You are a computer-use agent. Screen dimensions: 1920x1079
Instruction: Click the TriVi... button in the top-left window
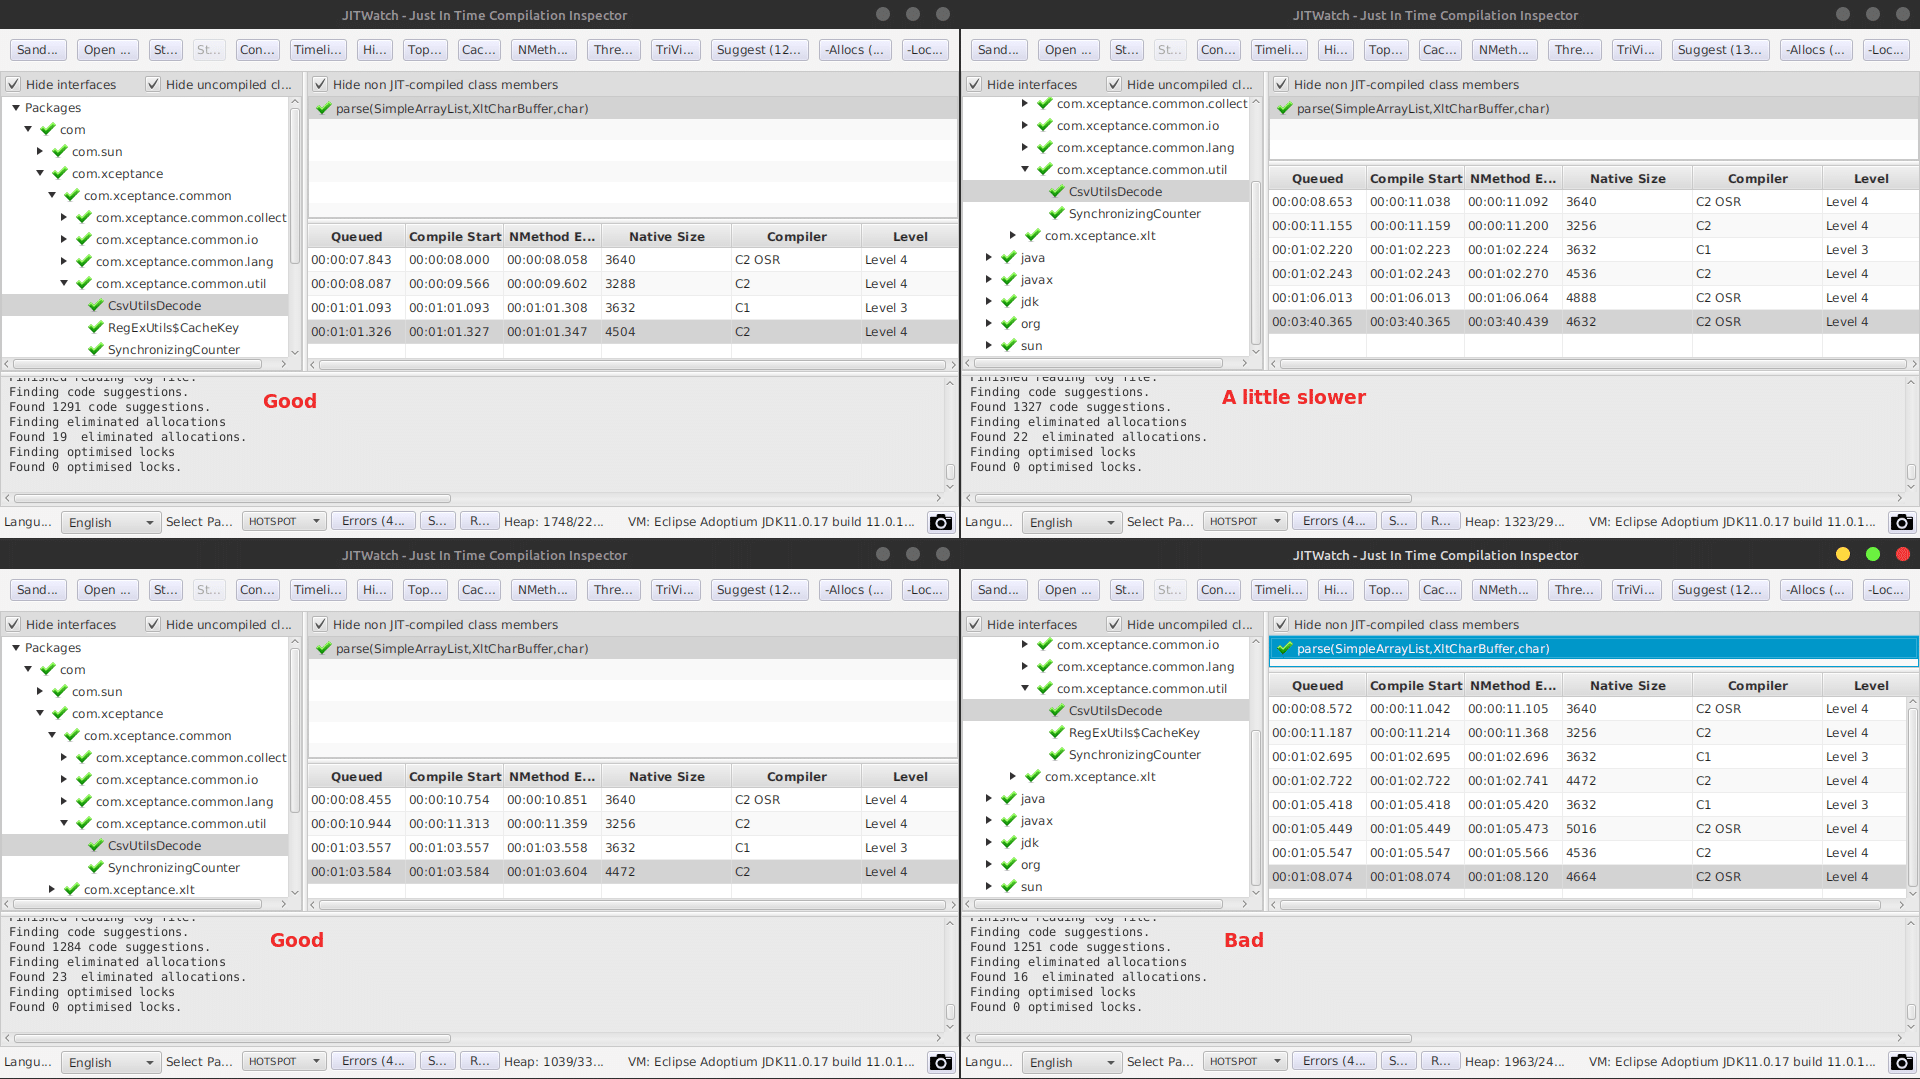(x=674, y=50)
